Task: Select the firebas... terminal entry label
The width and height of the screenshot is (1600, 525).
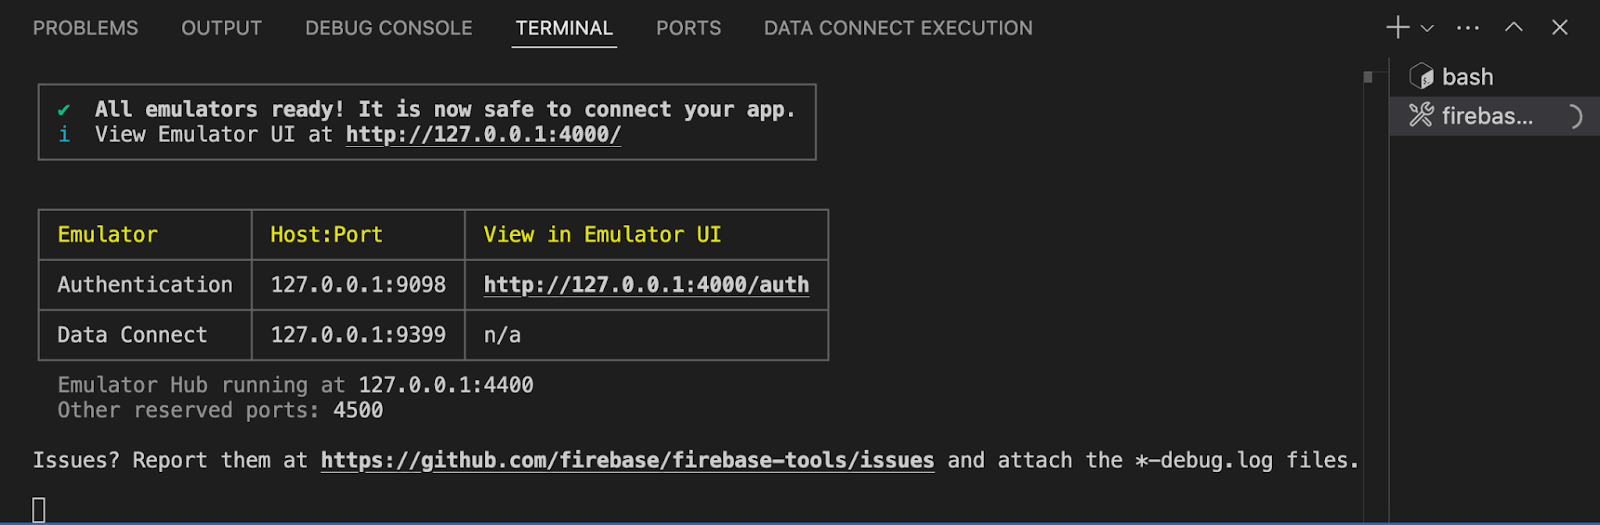Action: pyautogui.click(x=1486, y=116)
